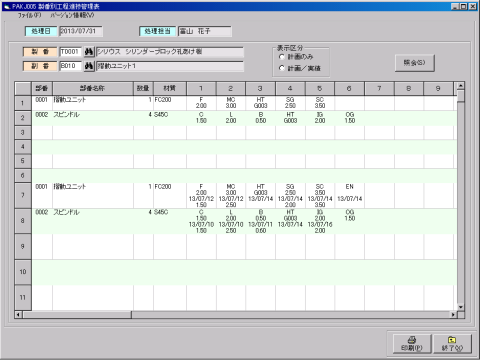Image resolution: width=480 pixels, height=360 pixels.
Task: Click the IG 2.00 13/07/16 cell in row 8
Action: tap(320, 221)
